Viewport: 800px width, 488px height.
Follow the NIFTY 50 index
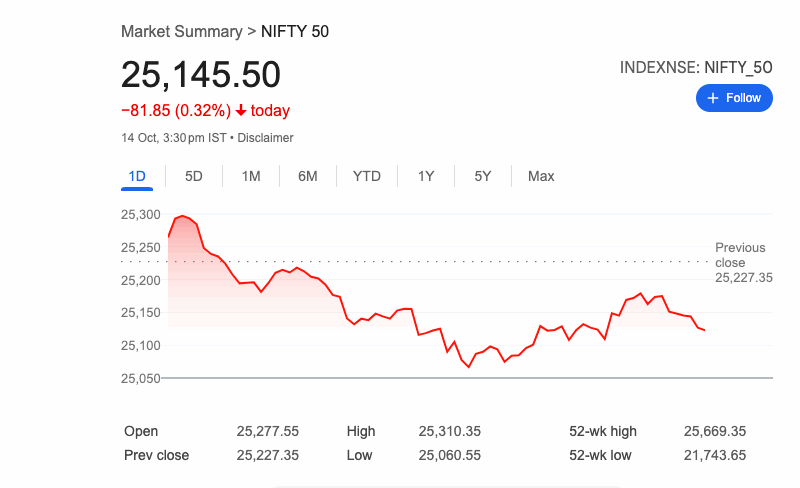tap(734, 98)
